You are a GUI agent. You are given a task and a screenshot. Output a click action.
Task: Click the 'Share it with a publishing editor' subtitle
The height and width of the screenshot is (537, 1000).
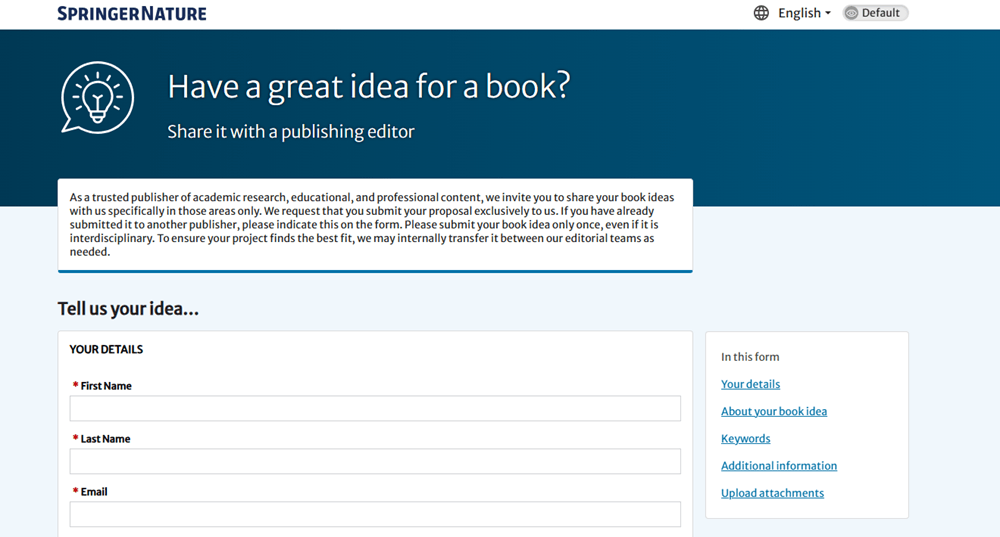291,131
